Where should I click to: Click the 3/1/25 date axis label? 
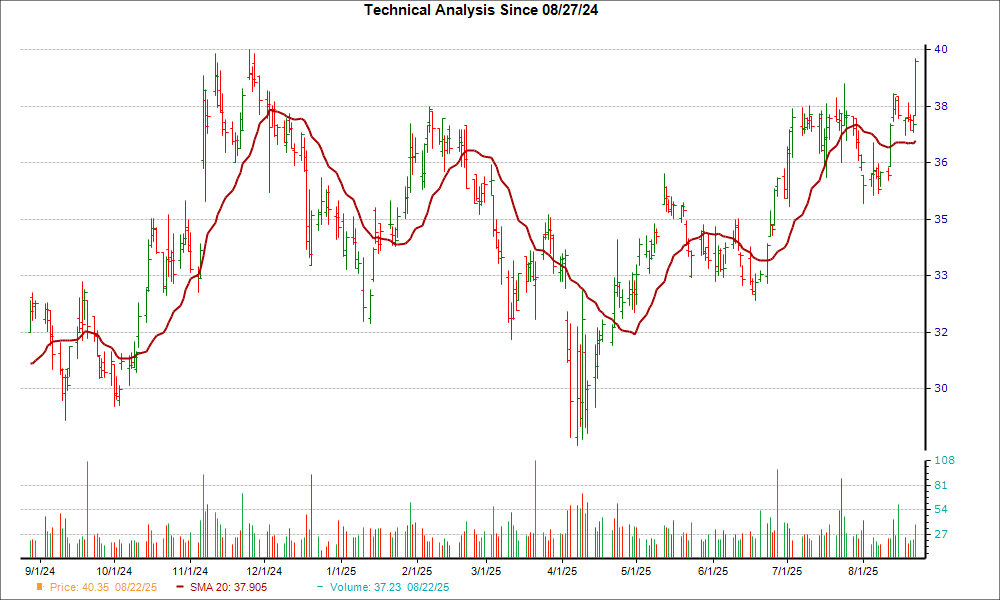[x=486, y=571]
